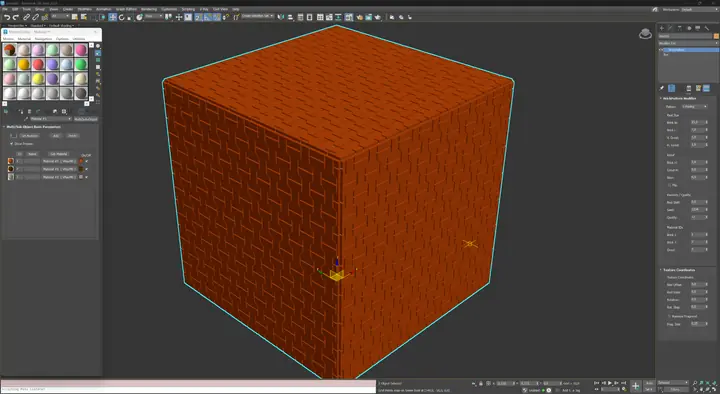720x394 pixels.
Task: Open the File menu
Action: pos(5,9)
